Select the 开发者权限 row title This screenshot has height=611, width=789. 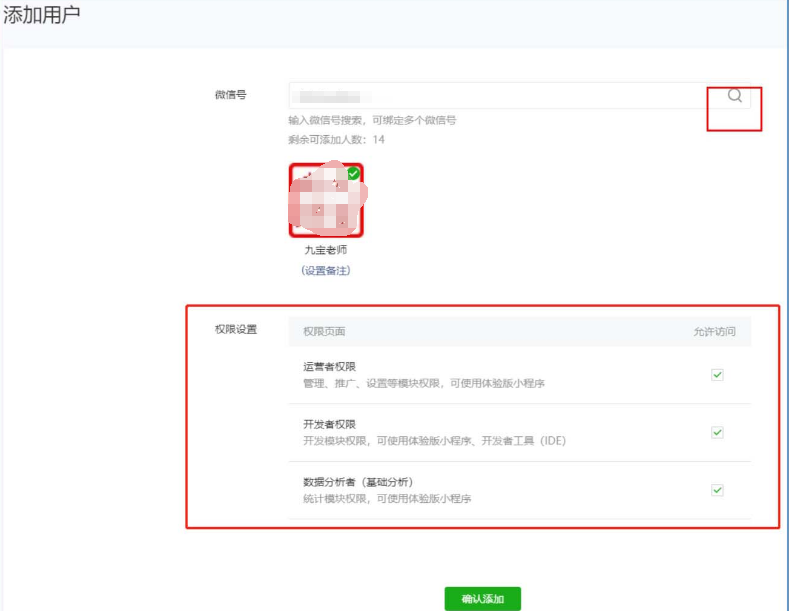click(x=329, y=424)
